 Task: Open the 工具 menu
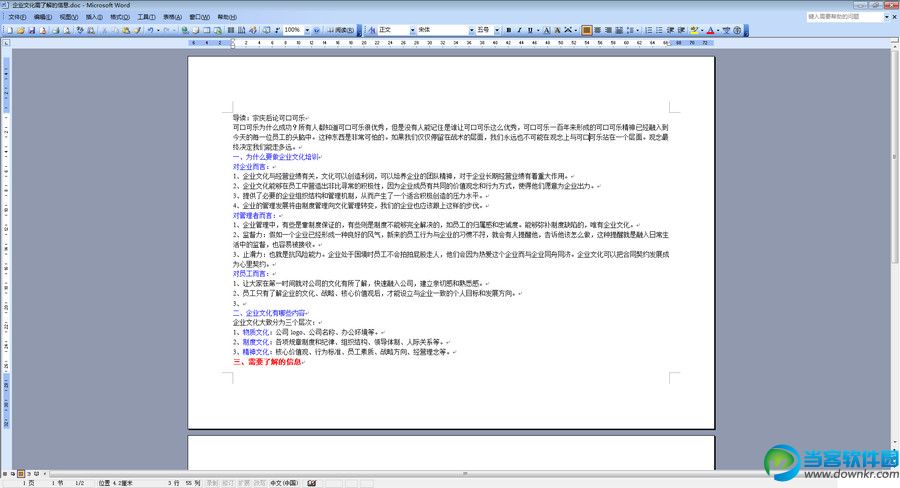[x=146, y=17]
